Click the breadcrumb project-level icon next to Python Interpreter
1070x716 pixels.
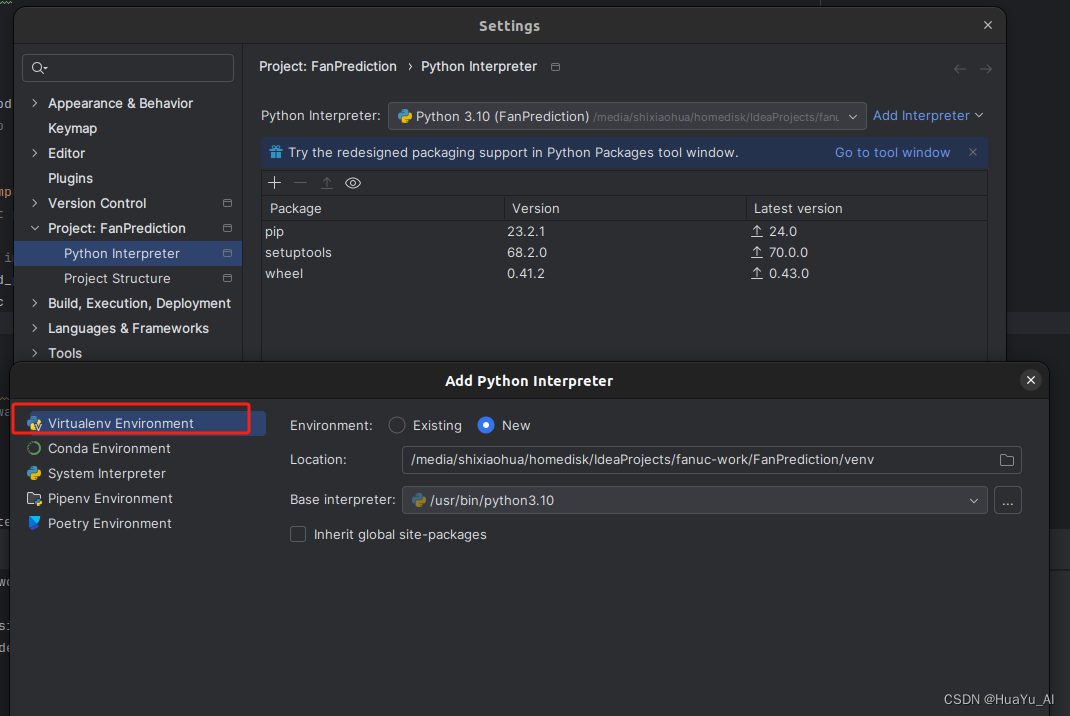(555, 67)
